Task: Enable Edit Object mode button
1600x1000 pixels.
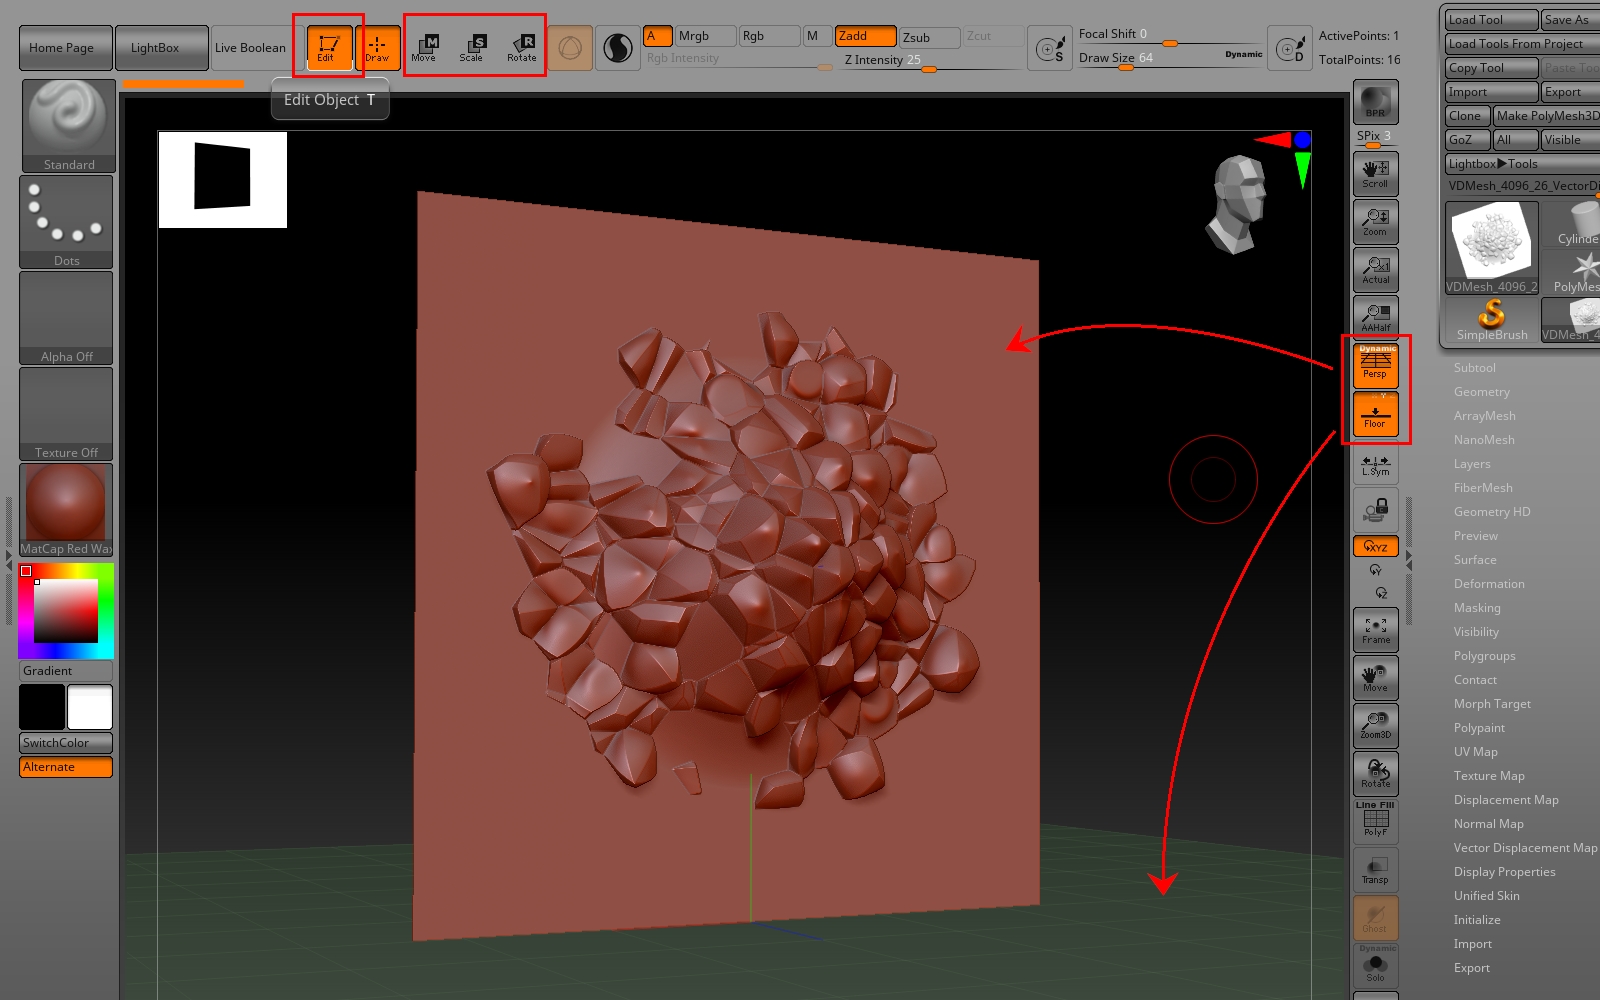Action: [328, 47]
